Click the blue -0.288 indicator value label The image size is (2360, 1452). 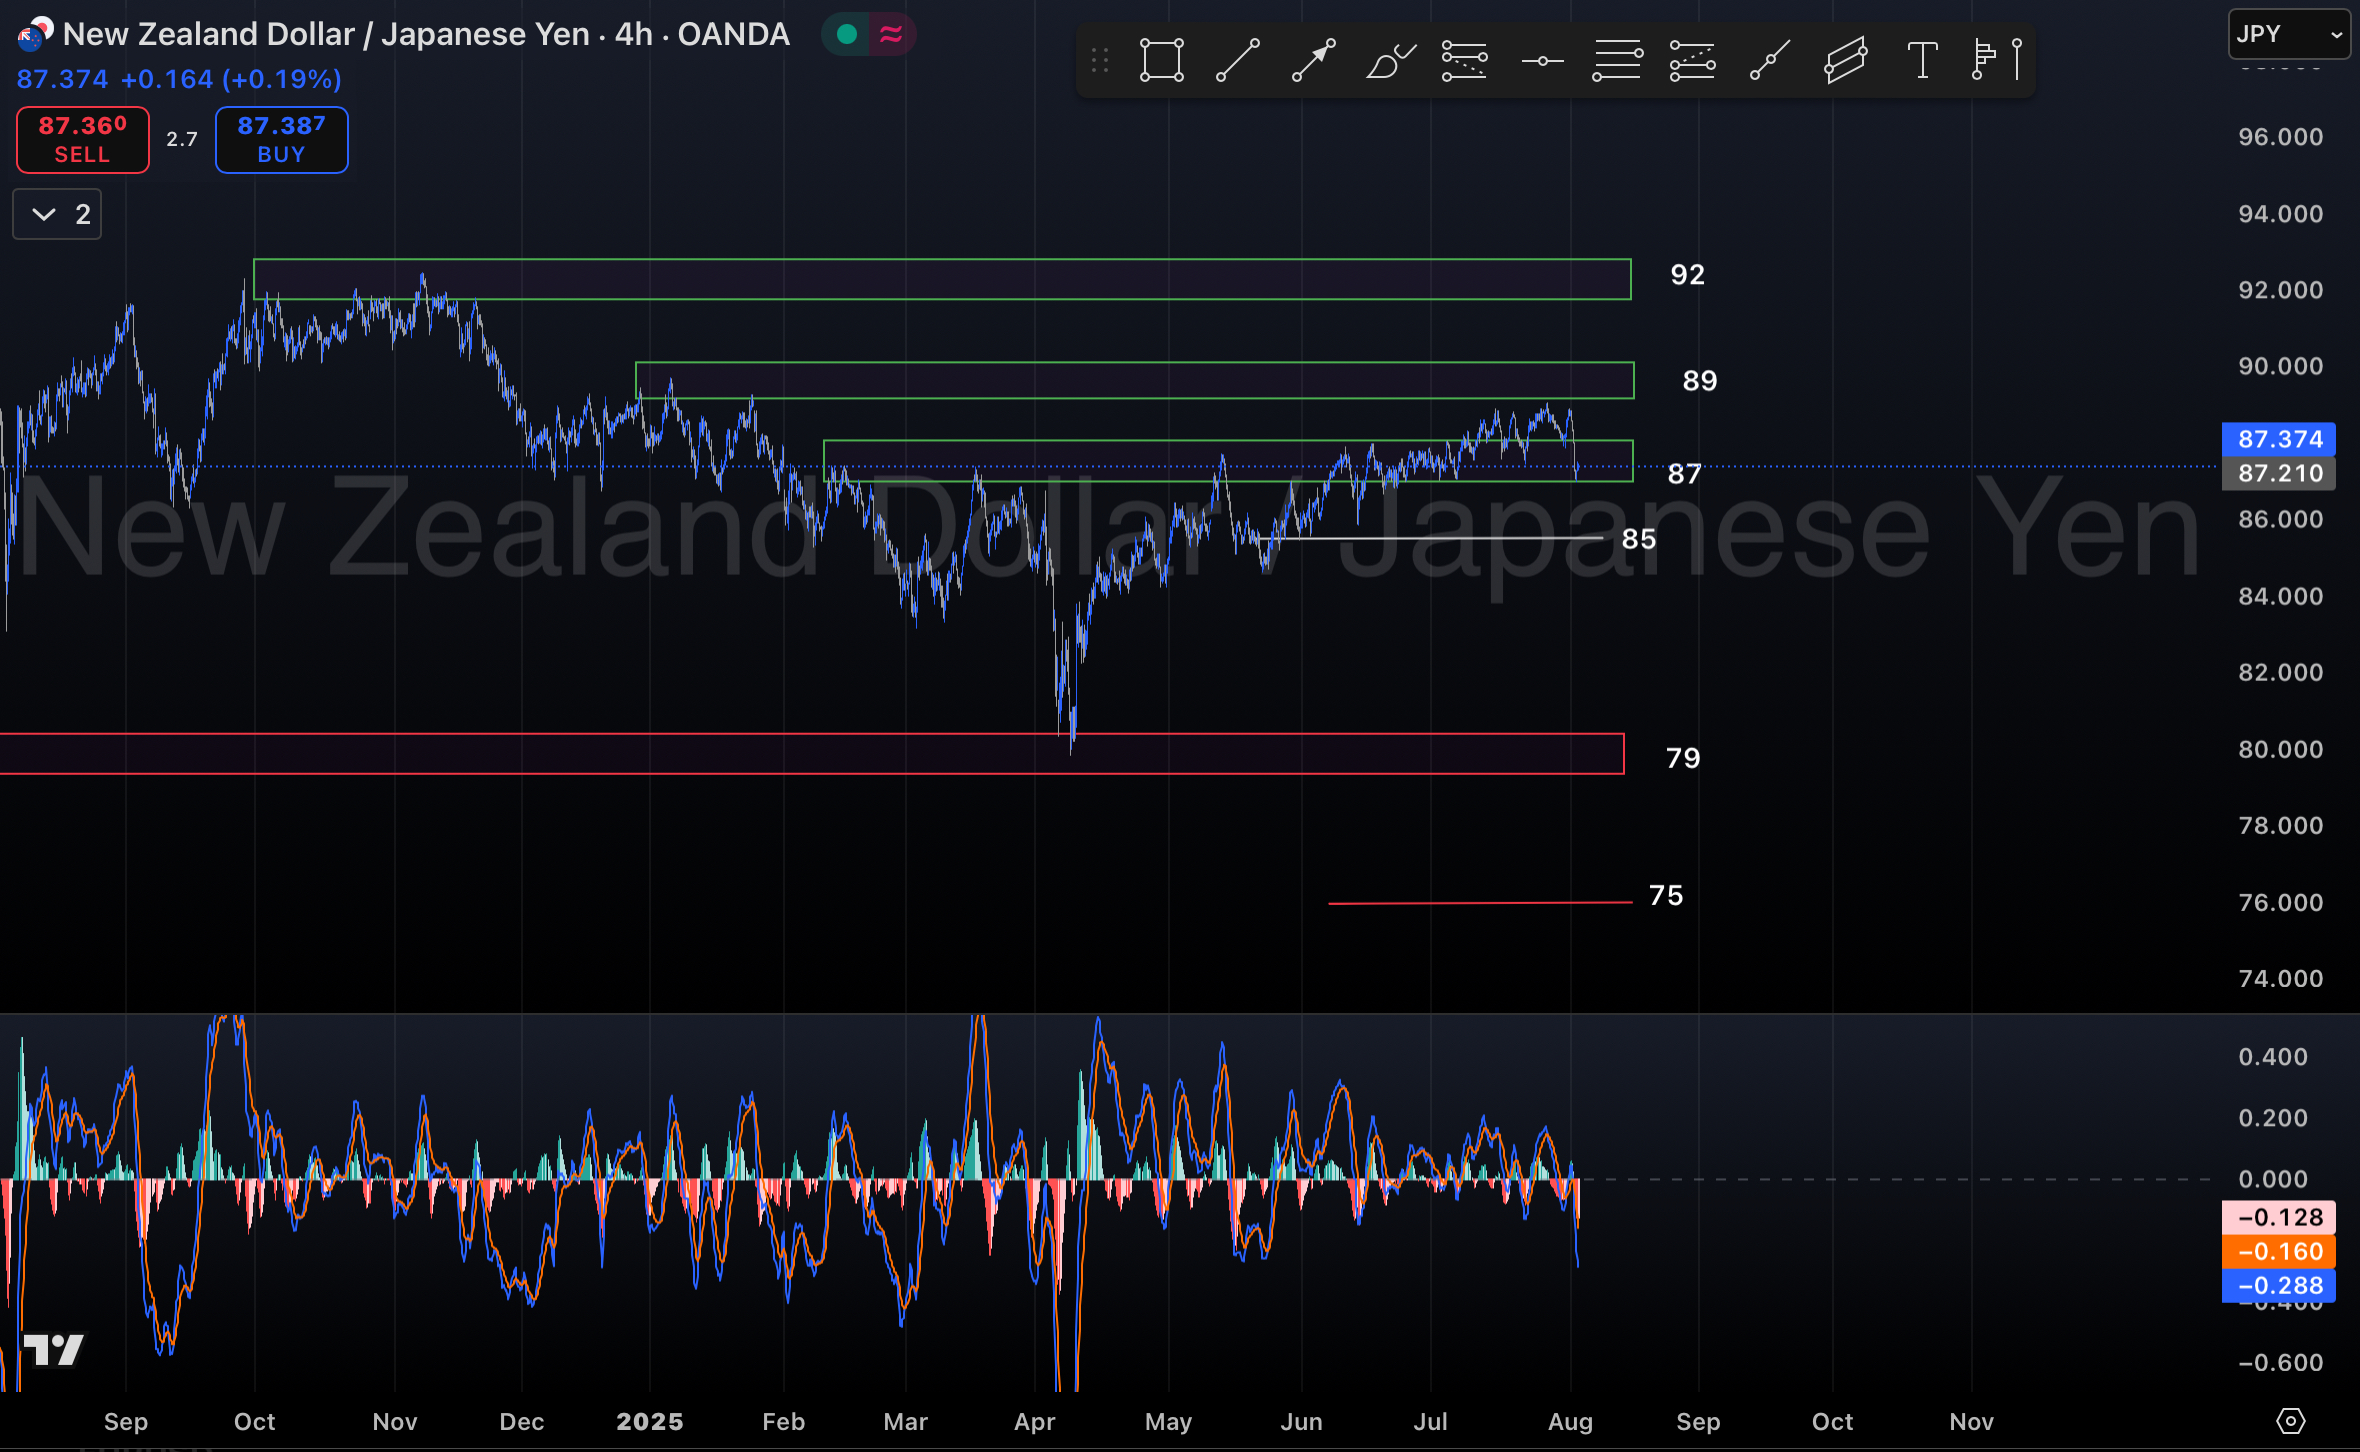(2279, 1285)
